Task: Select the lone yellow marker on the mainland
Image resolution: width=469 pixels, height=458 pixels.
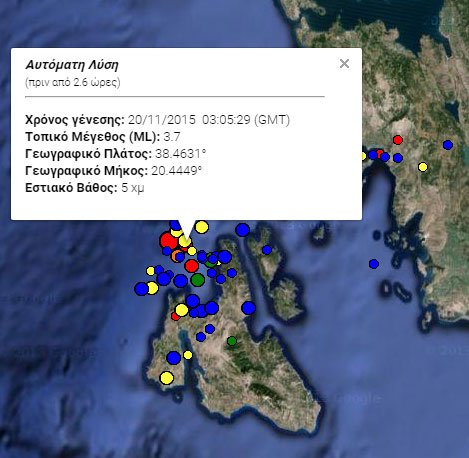Action: 423,167
